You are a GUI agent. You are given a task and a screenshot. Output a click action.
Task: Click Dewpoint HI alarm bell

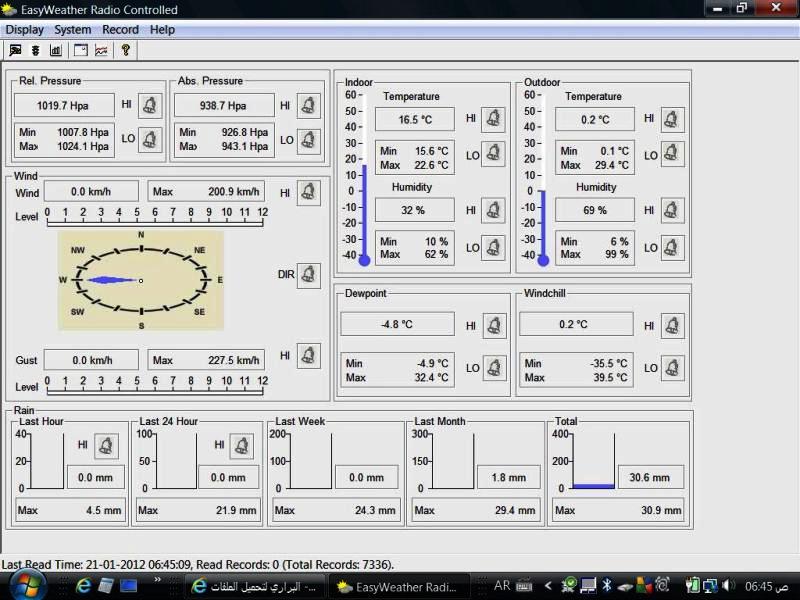(494, 326)
